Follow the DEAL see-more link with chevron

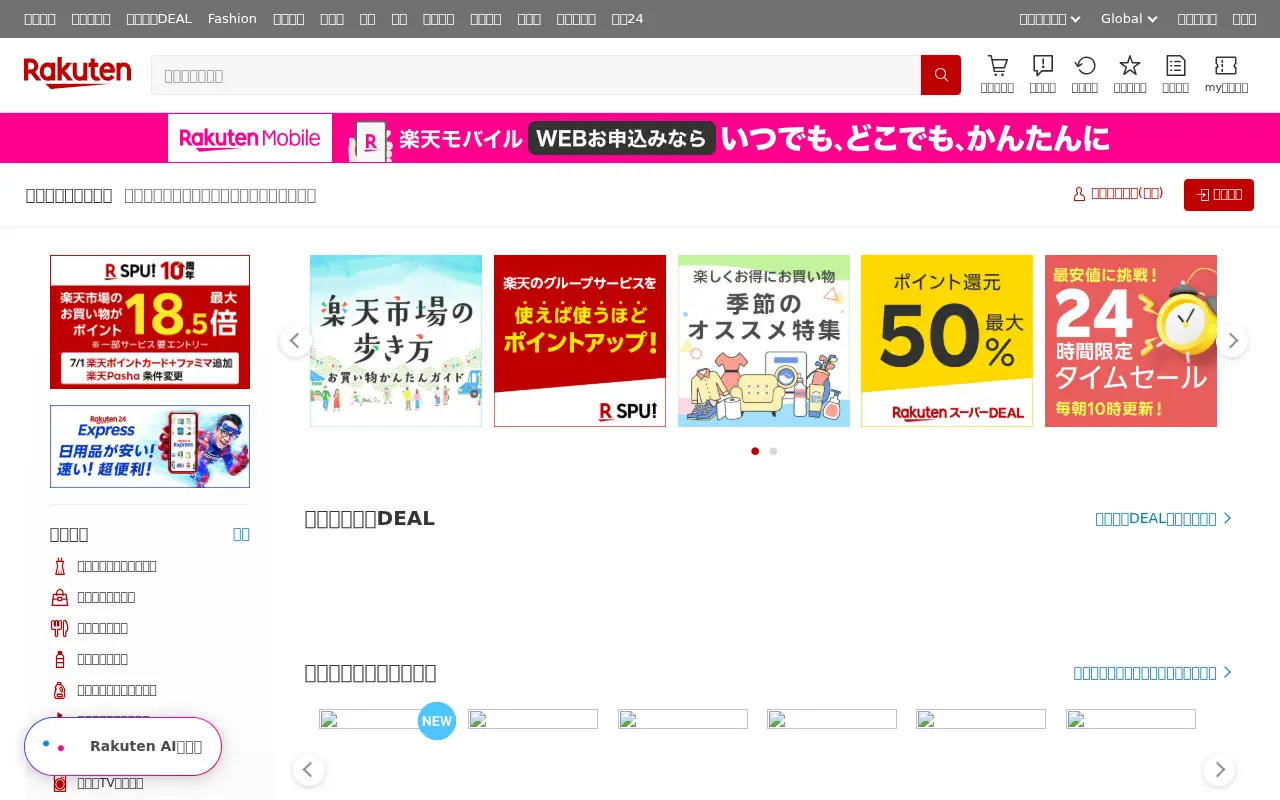pos(1164,518)
